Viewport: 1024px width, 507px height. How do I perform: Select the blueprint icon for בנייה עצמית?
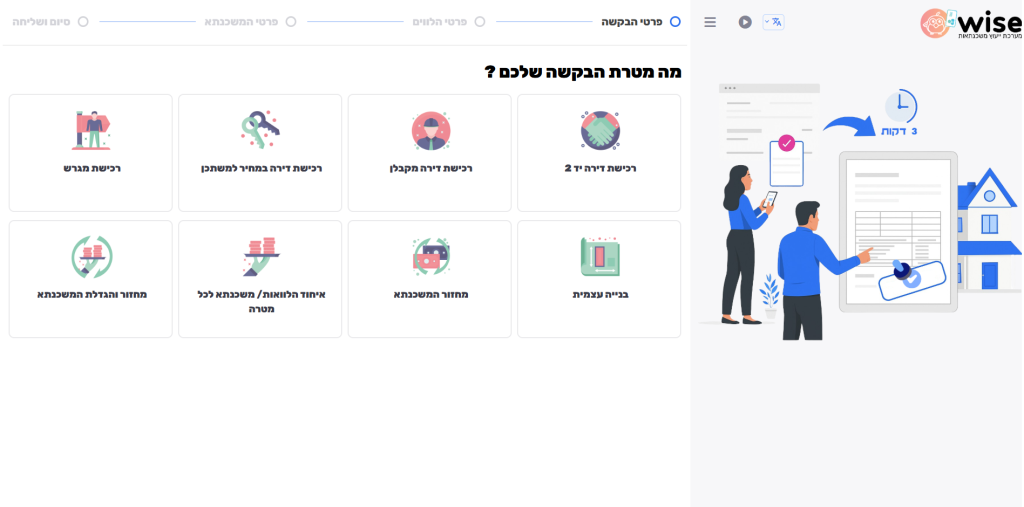tap(600, 257)
